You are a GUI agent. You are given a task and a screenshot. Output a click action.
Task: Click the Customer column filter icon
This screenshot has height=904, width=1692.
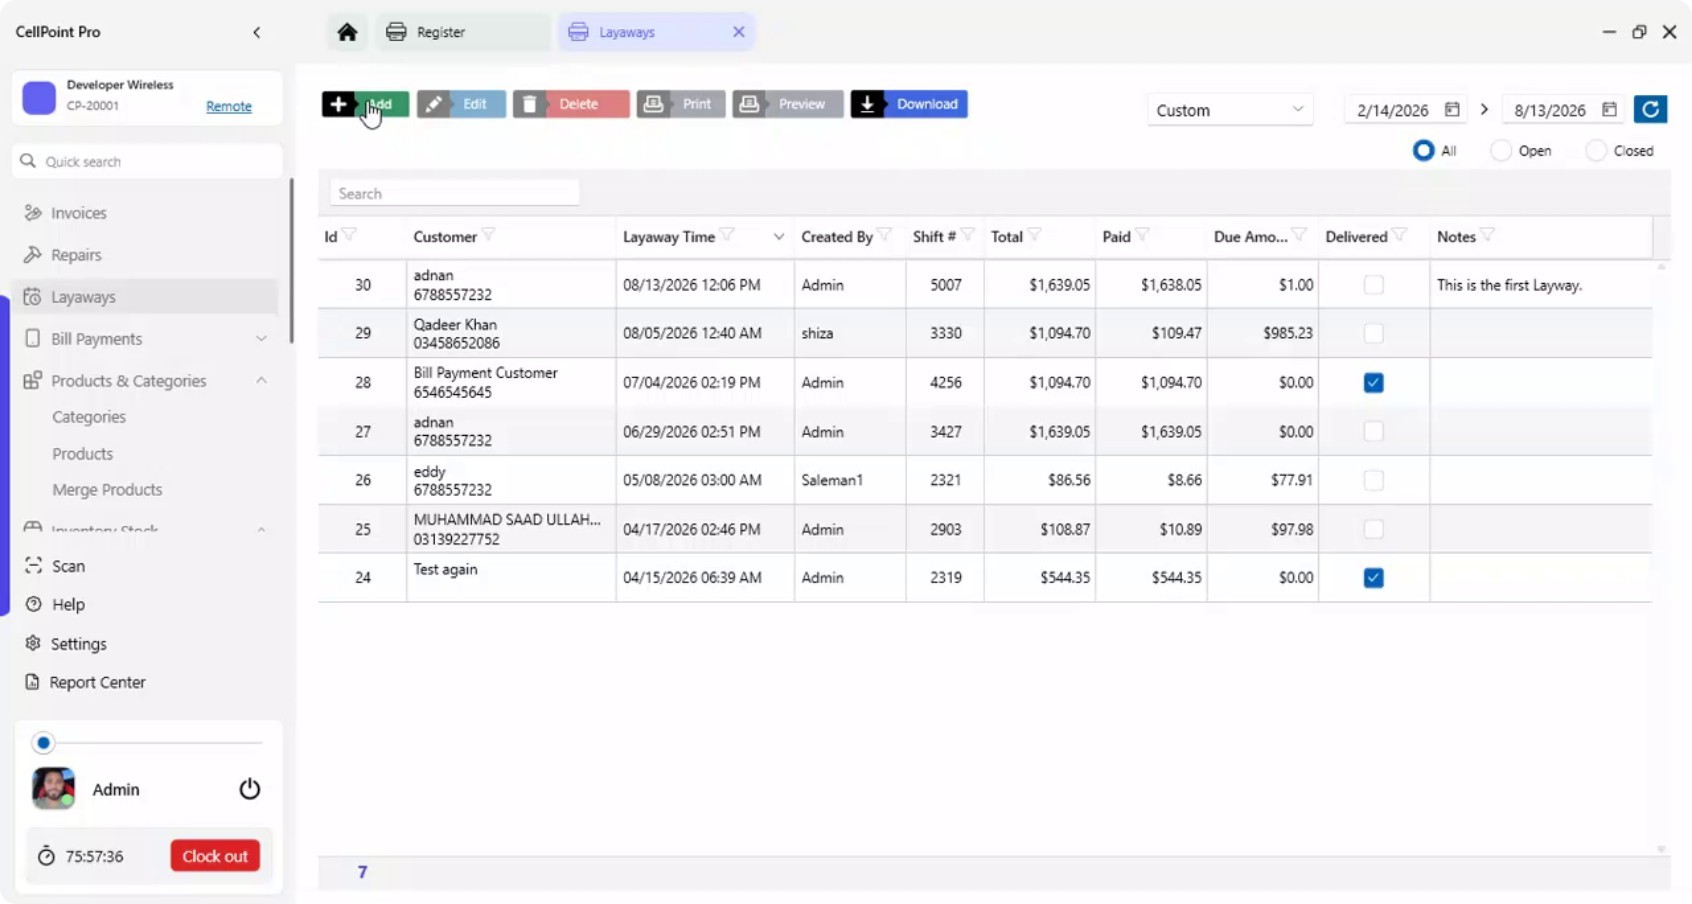(488, 235)
